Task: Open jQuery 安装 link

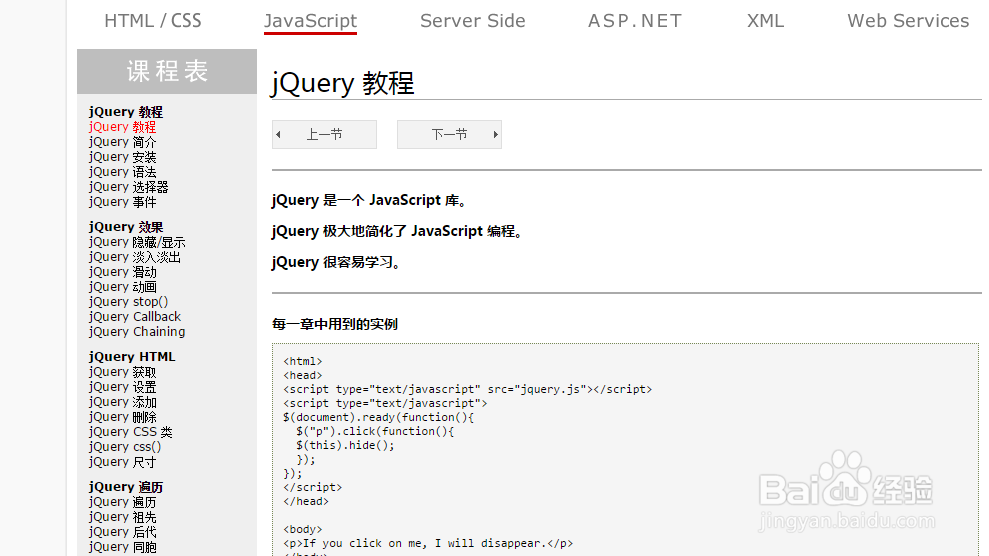Action: (122, 157)
